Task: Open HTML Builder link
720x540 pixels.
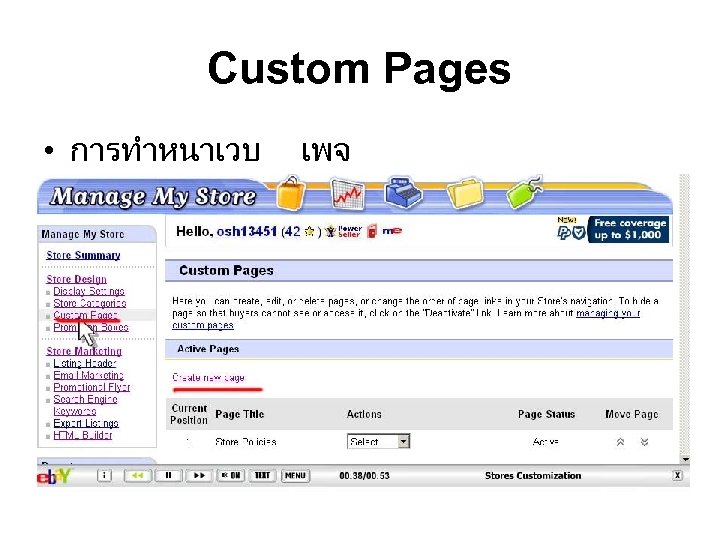Action: pyautogui.click(x=83, y=435)
